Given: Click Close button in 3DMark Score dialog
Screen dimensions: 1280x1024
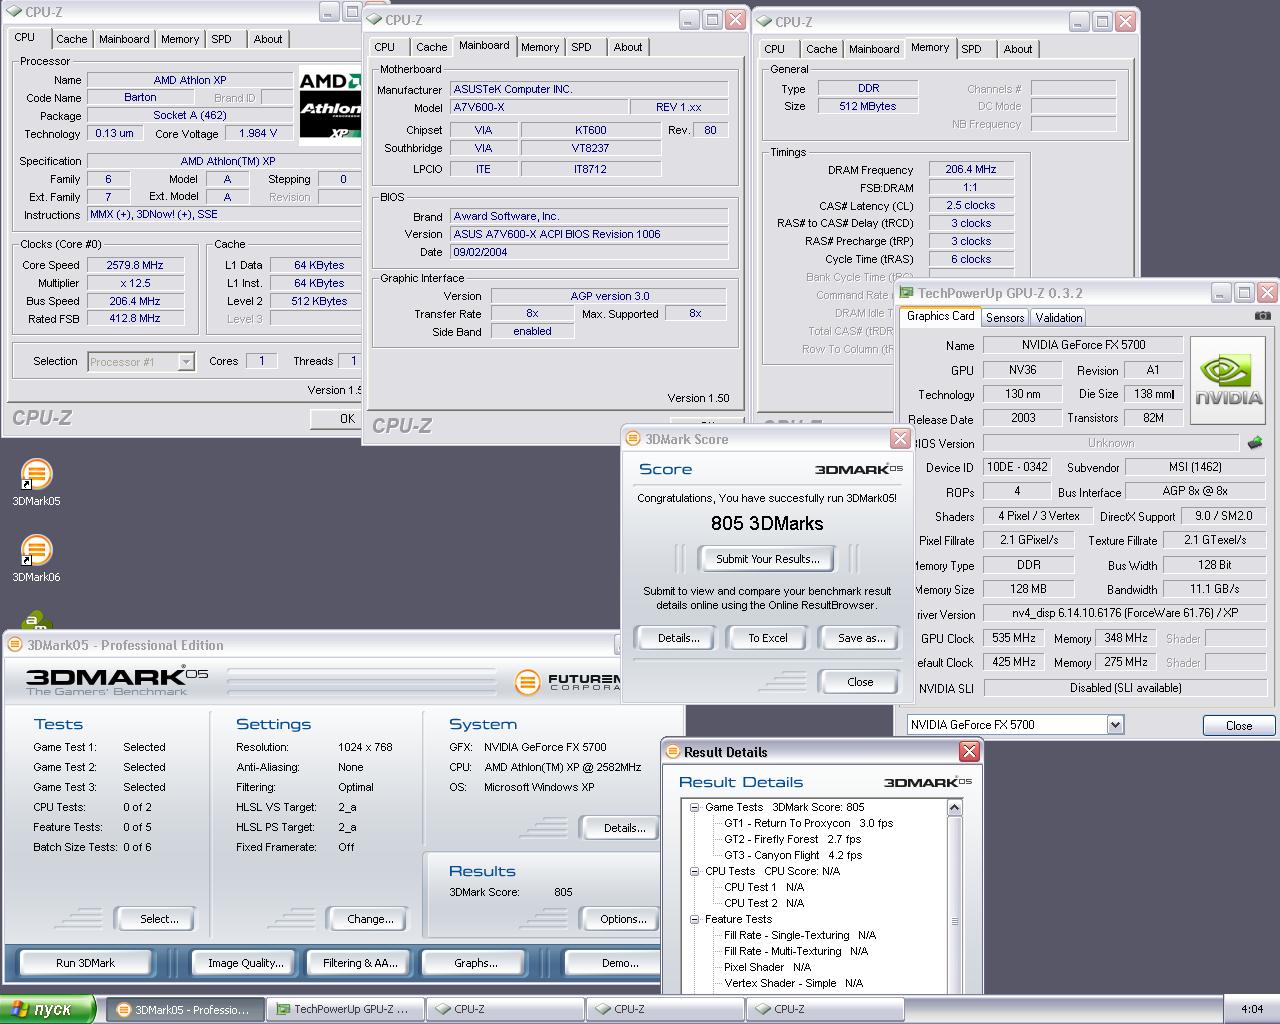Looking at the screenshot, I should coord(860,682).
